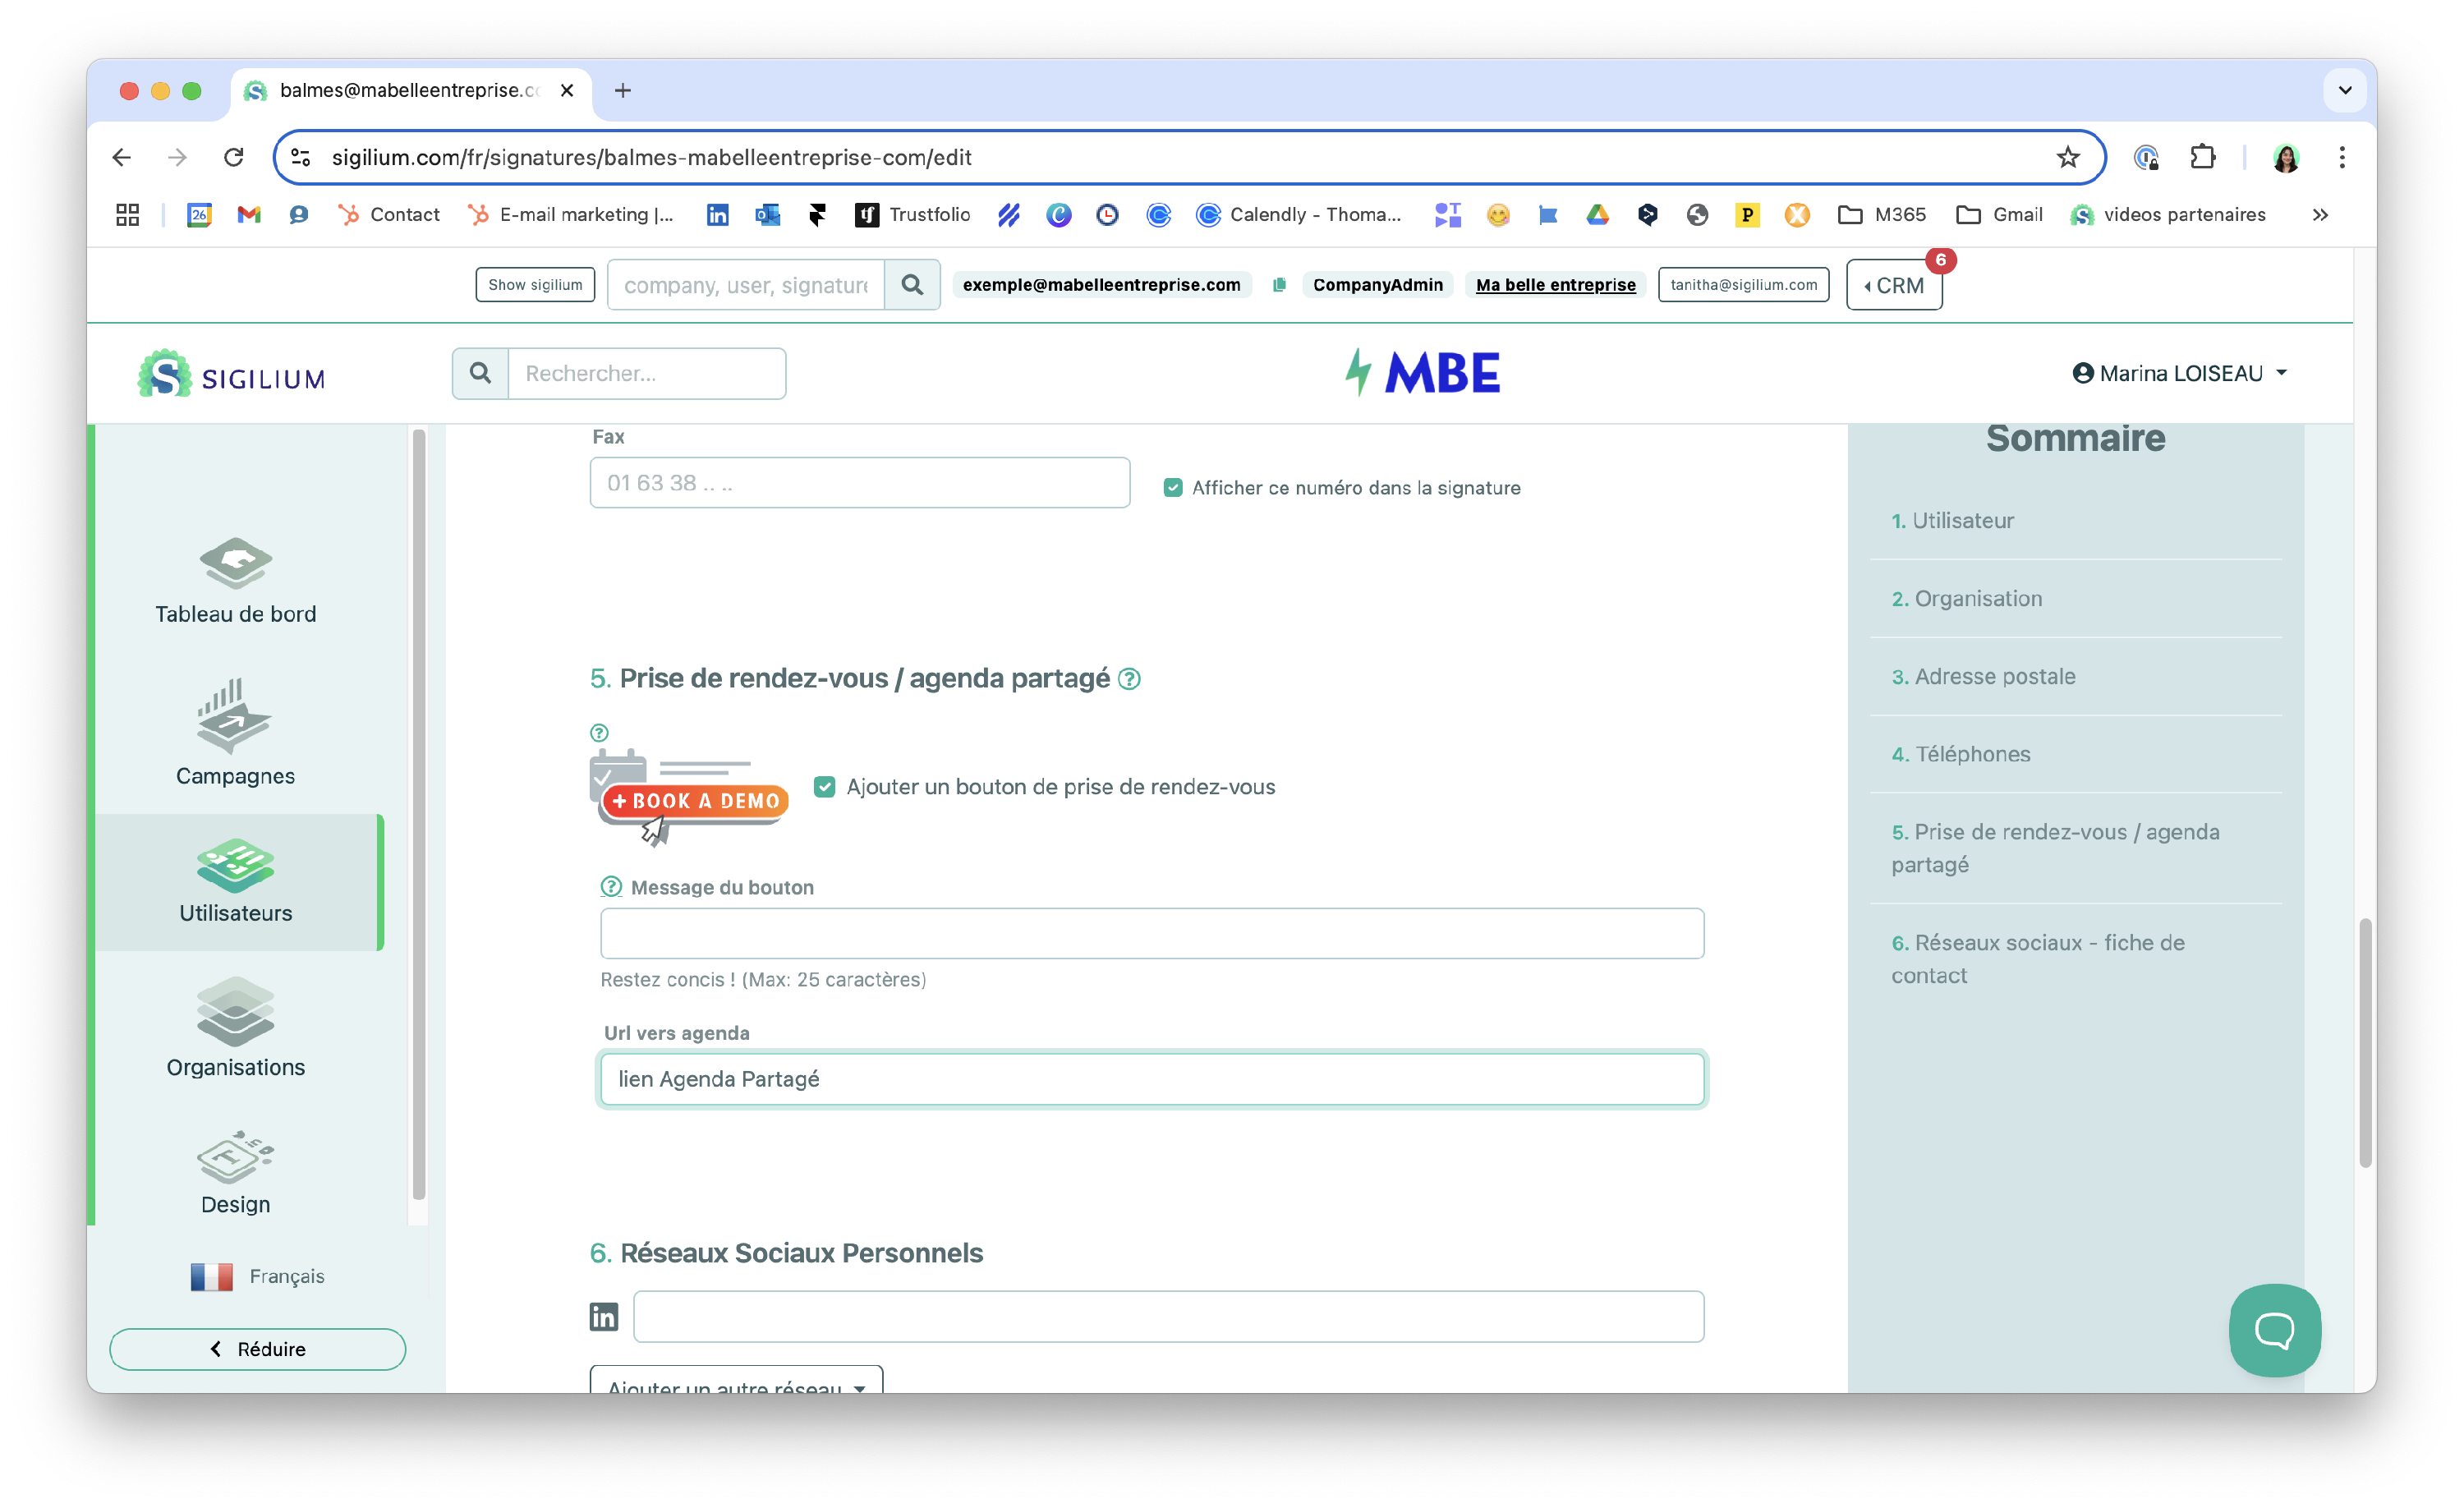Open the Campagnes sidebar icon

[235, 716]
